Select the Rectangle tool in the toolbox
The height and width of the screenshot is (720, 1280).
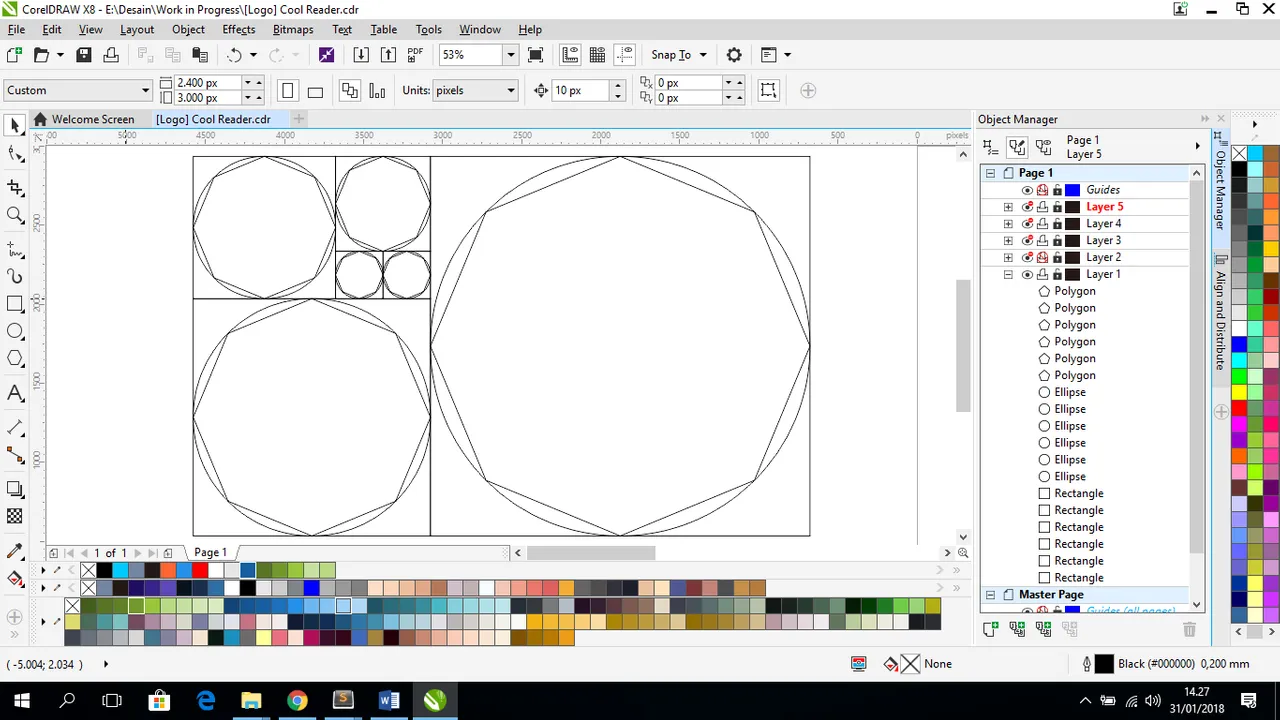click(15, 304)
